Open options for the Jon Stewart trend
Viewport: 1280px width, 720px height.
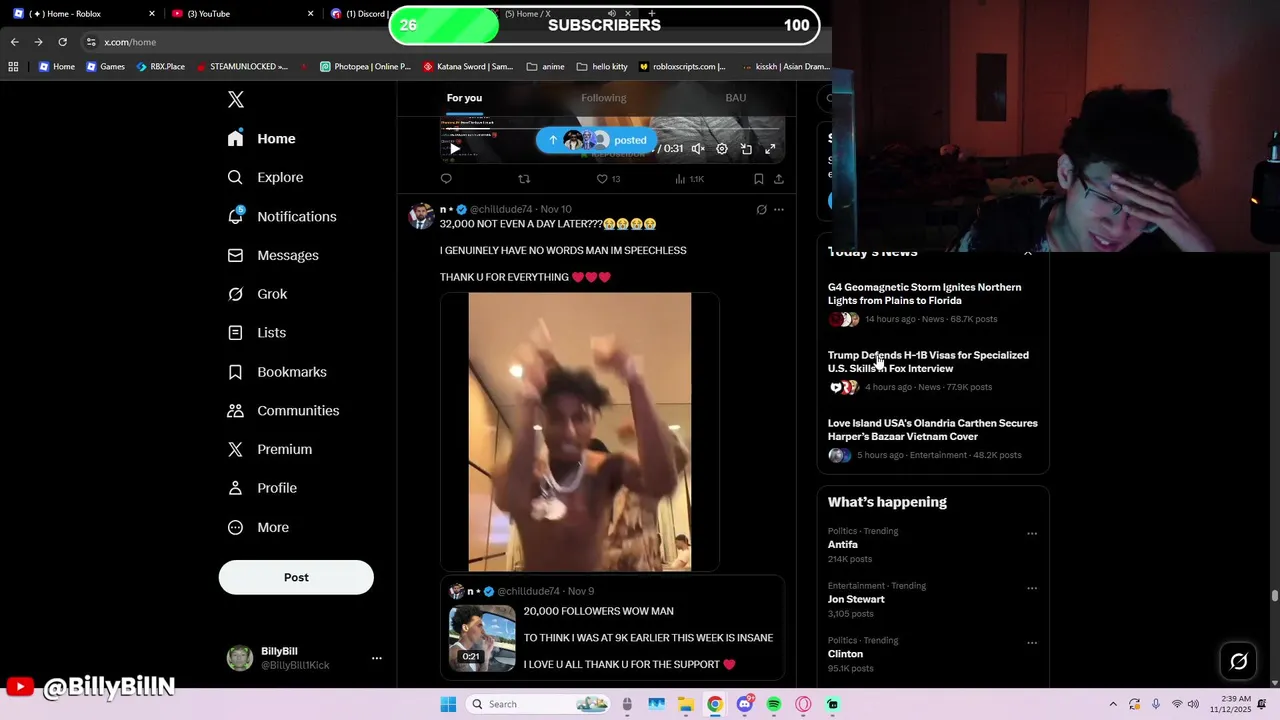1032,588
